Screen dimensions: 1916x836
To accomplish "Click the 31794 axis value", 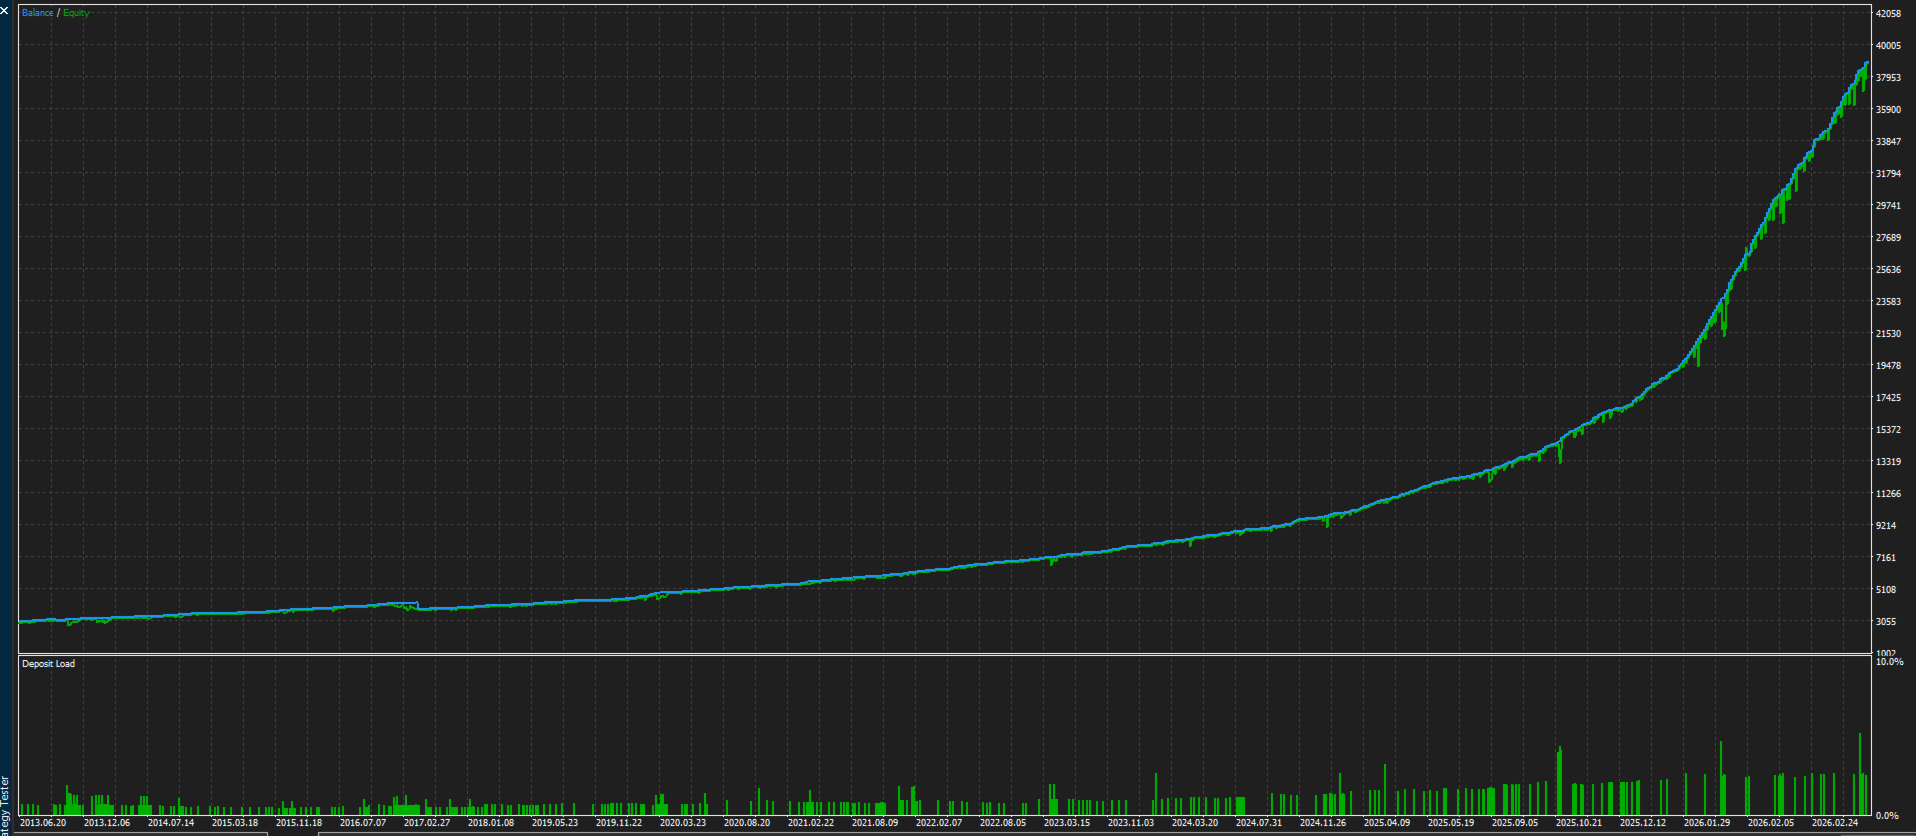I will point(1888,174).
